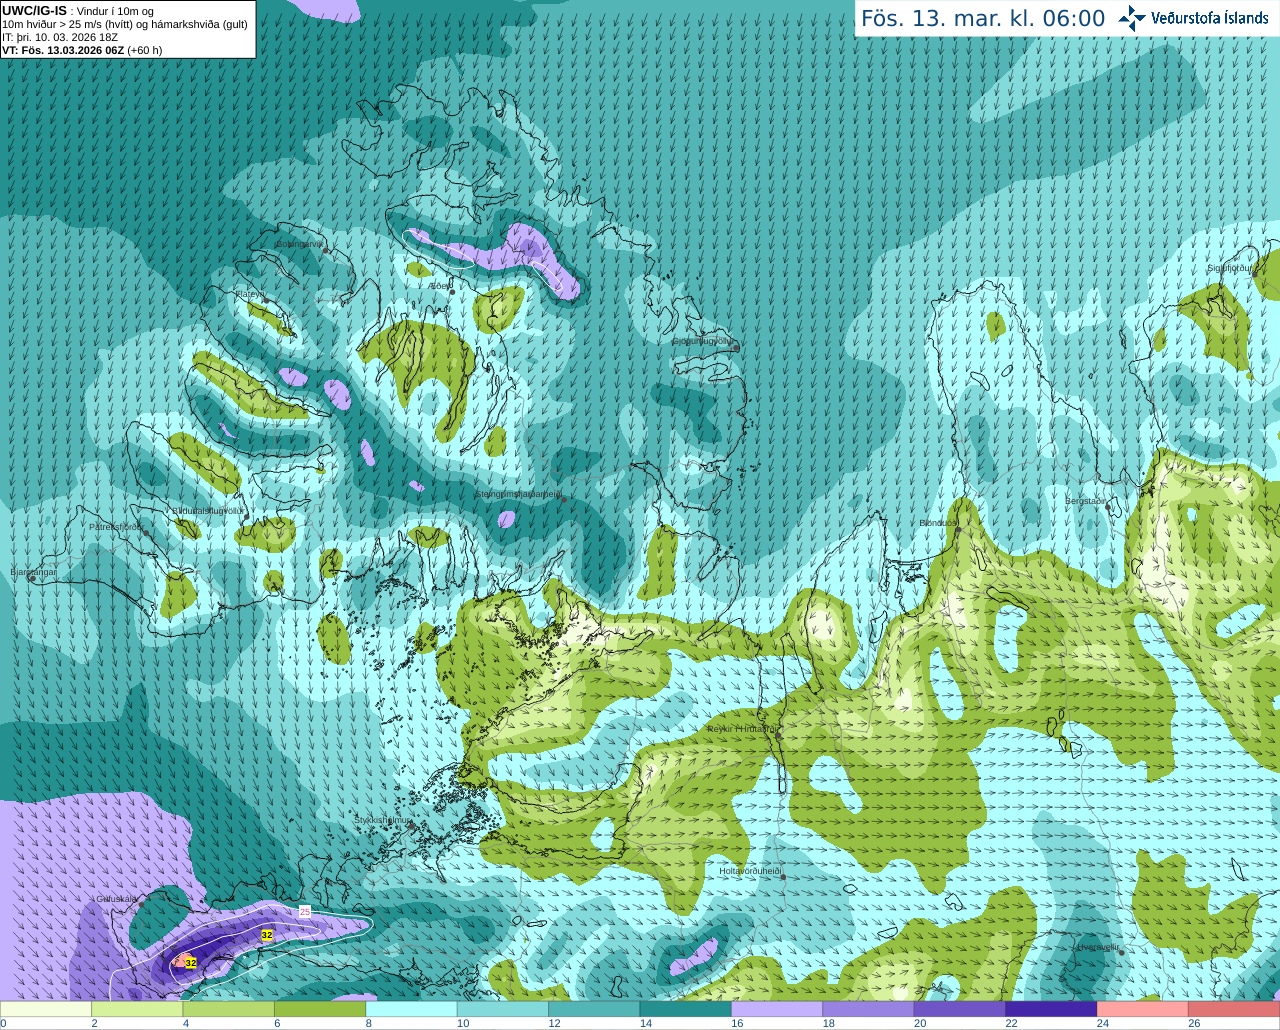Click the 'UWC/IG-IS : Vindur í 10m og' heading

pyautogui.click(x=78, y=11)
